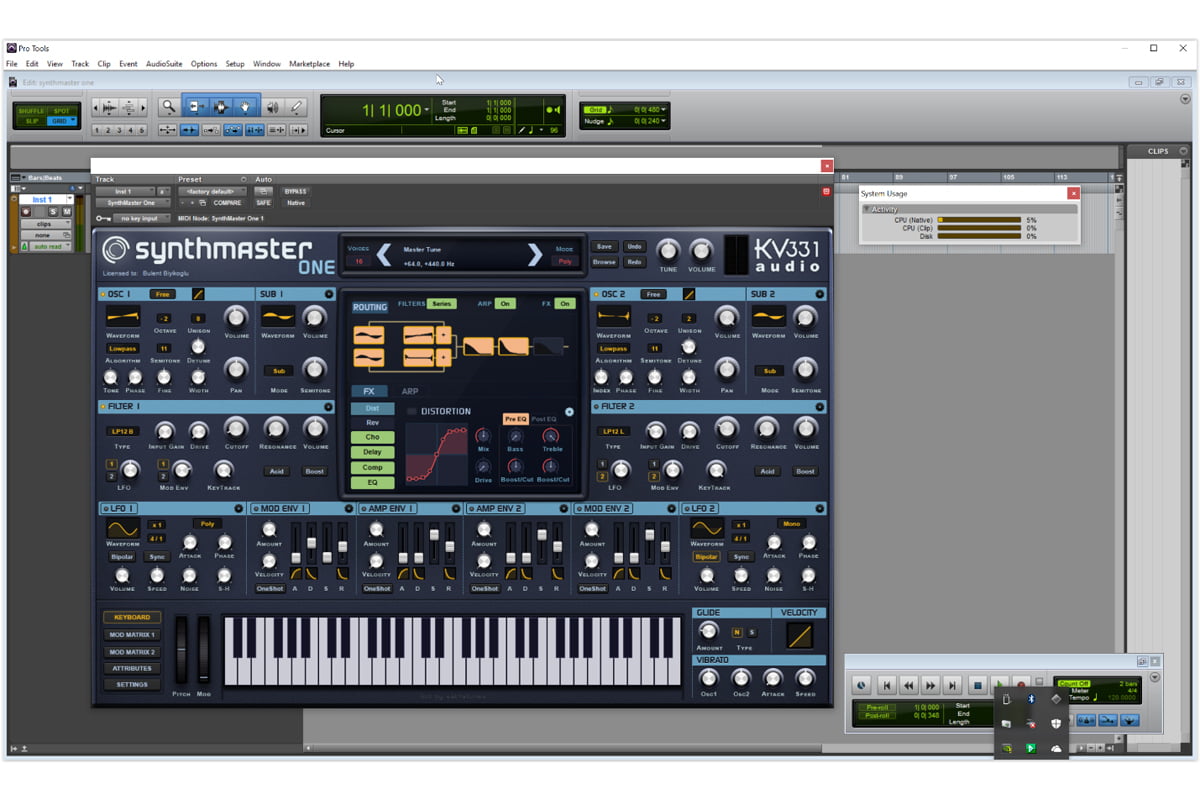The width and height of the screenshot is (1200, 800).
Task: Open Filter 2 LP12 L type dropdown
Action: pyautogui.click(x=614, y=431)
